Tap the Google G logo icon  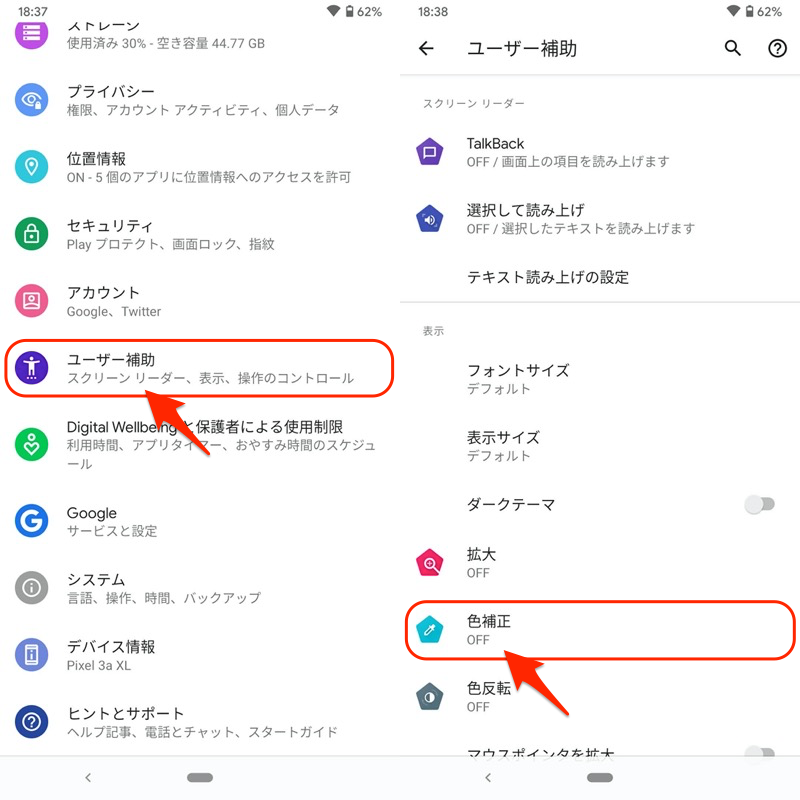32,521
